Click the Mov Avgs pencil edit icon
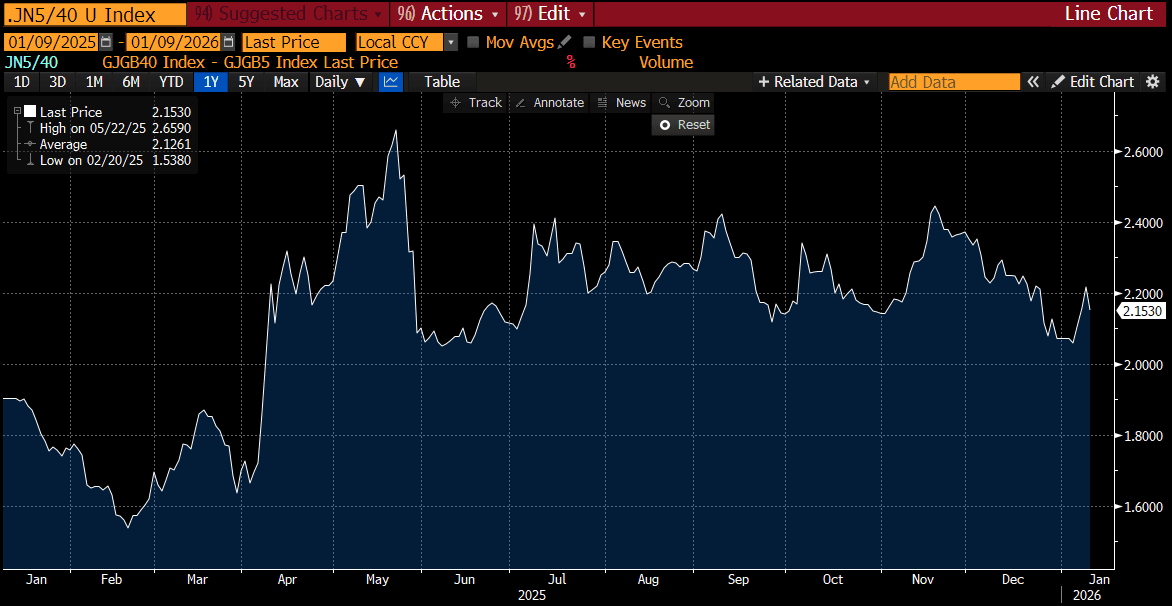Viewport: 1172px width, 606px height. pos(564,43)
